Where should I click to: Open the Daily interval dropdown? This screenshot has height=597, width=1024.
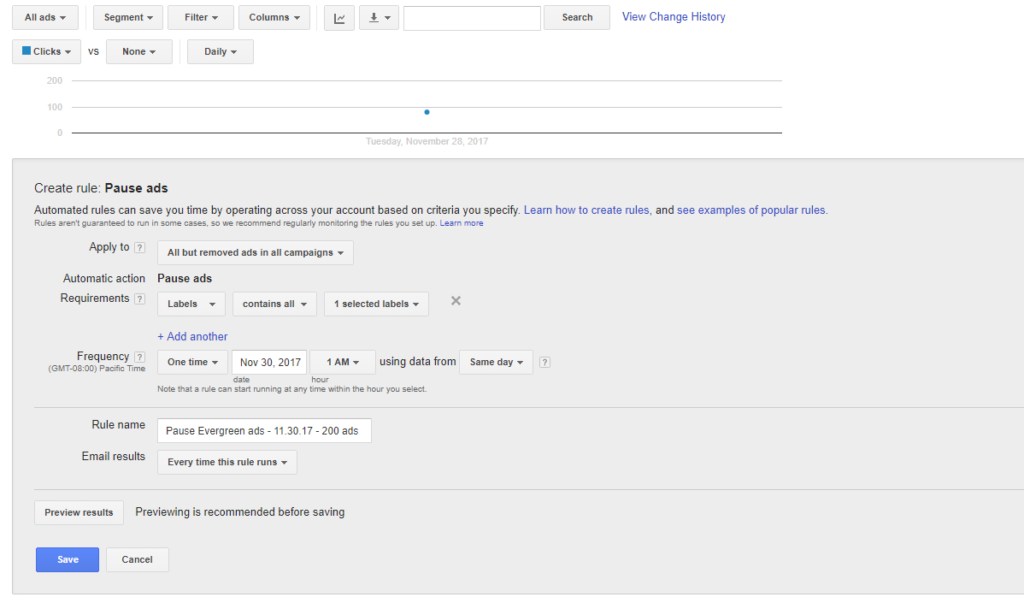(x=220, y=52)
